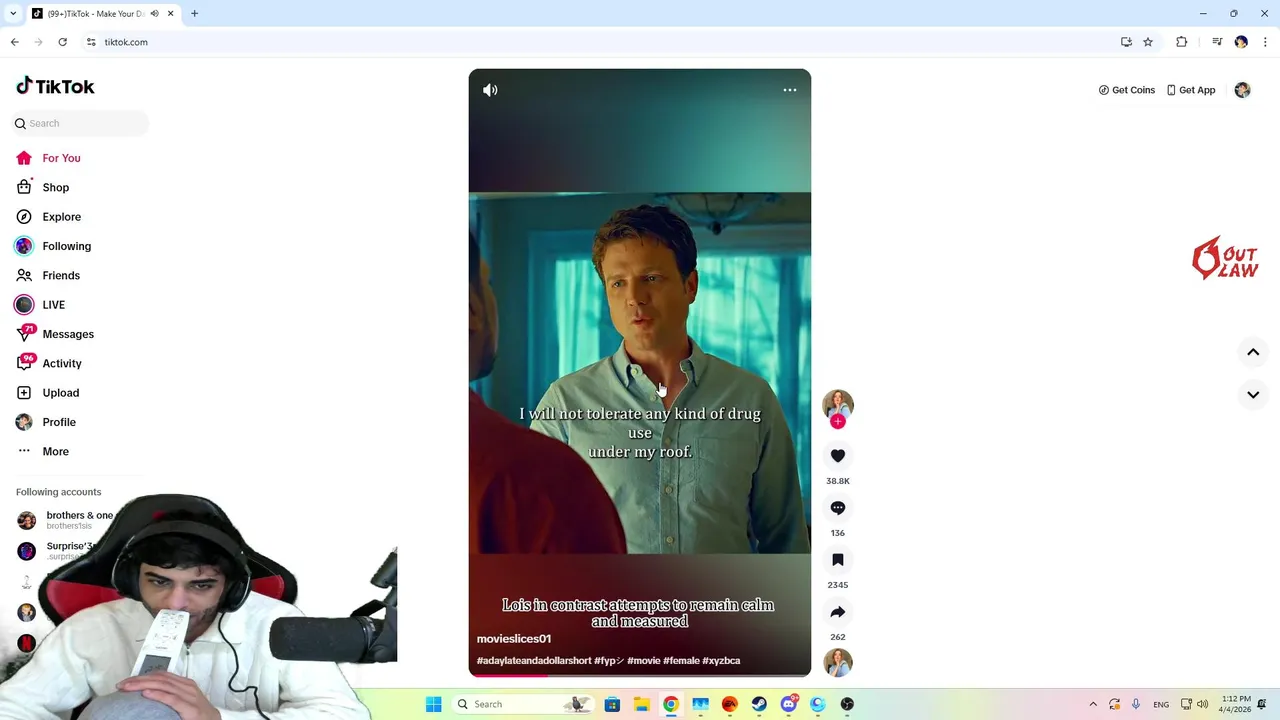The image size is (1280, 720).
Task: Open the media controls icon in Chrome
Action: 1217,42
